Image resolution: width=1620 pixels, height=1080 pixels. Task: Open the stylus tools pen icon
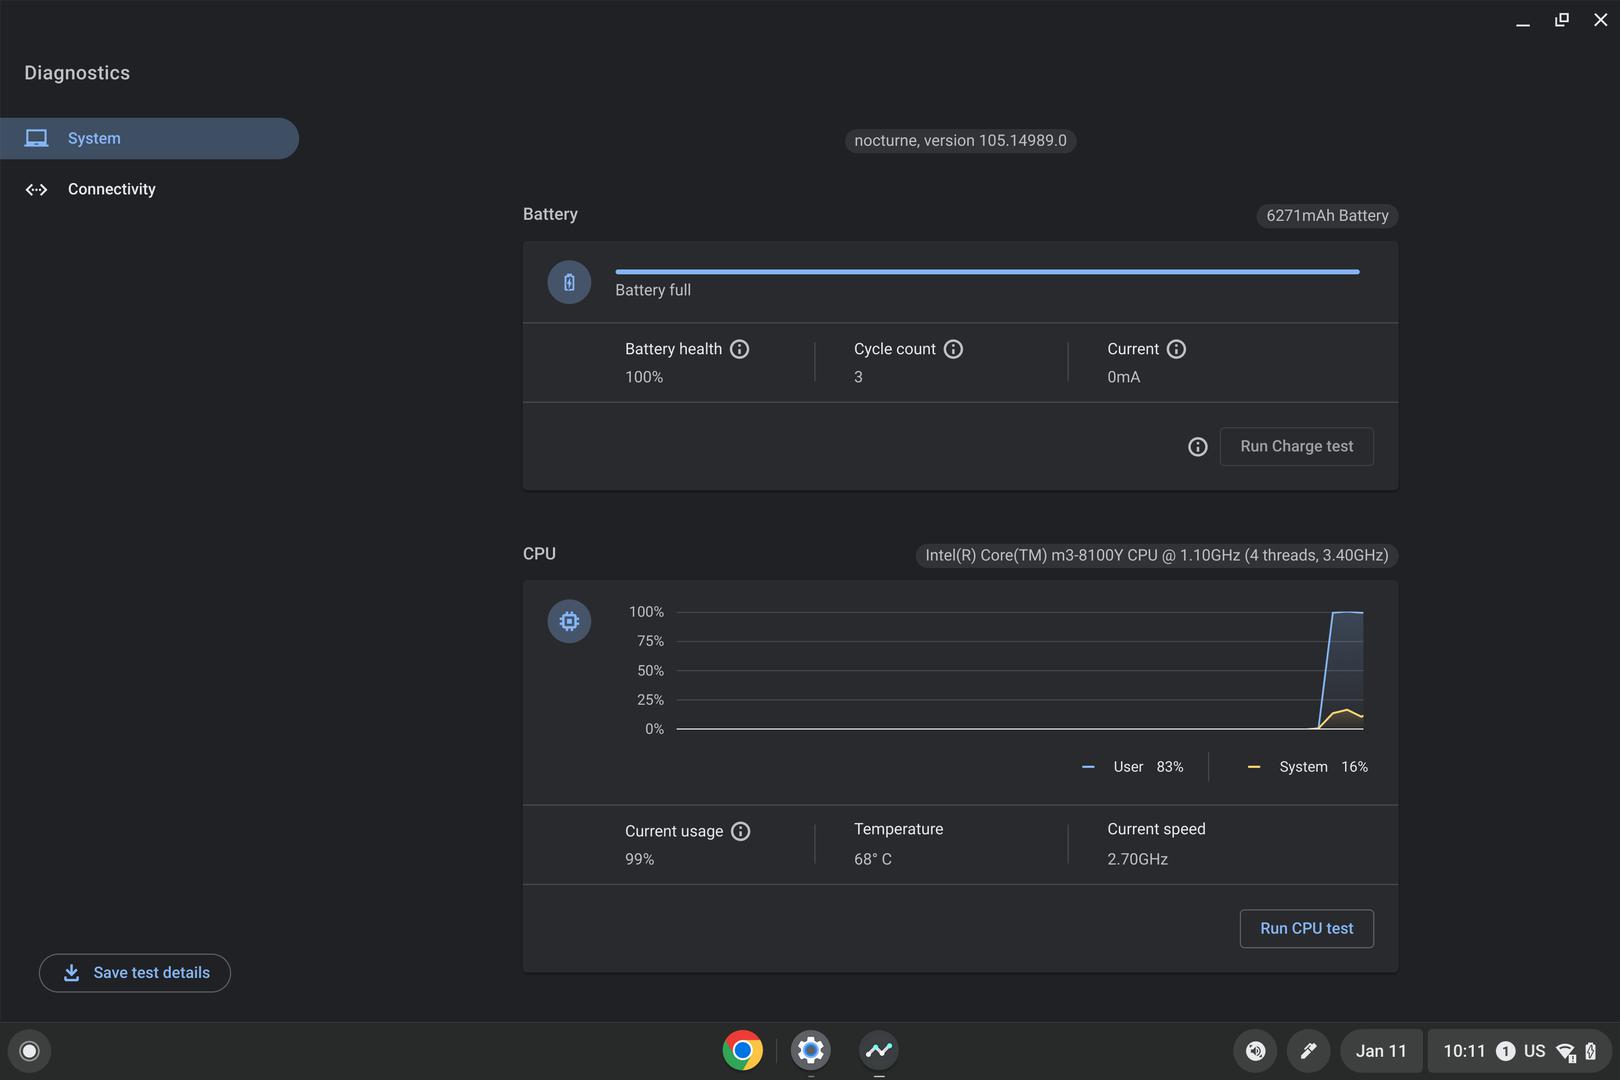1307,1051
